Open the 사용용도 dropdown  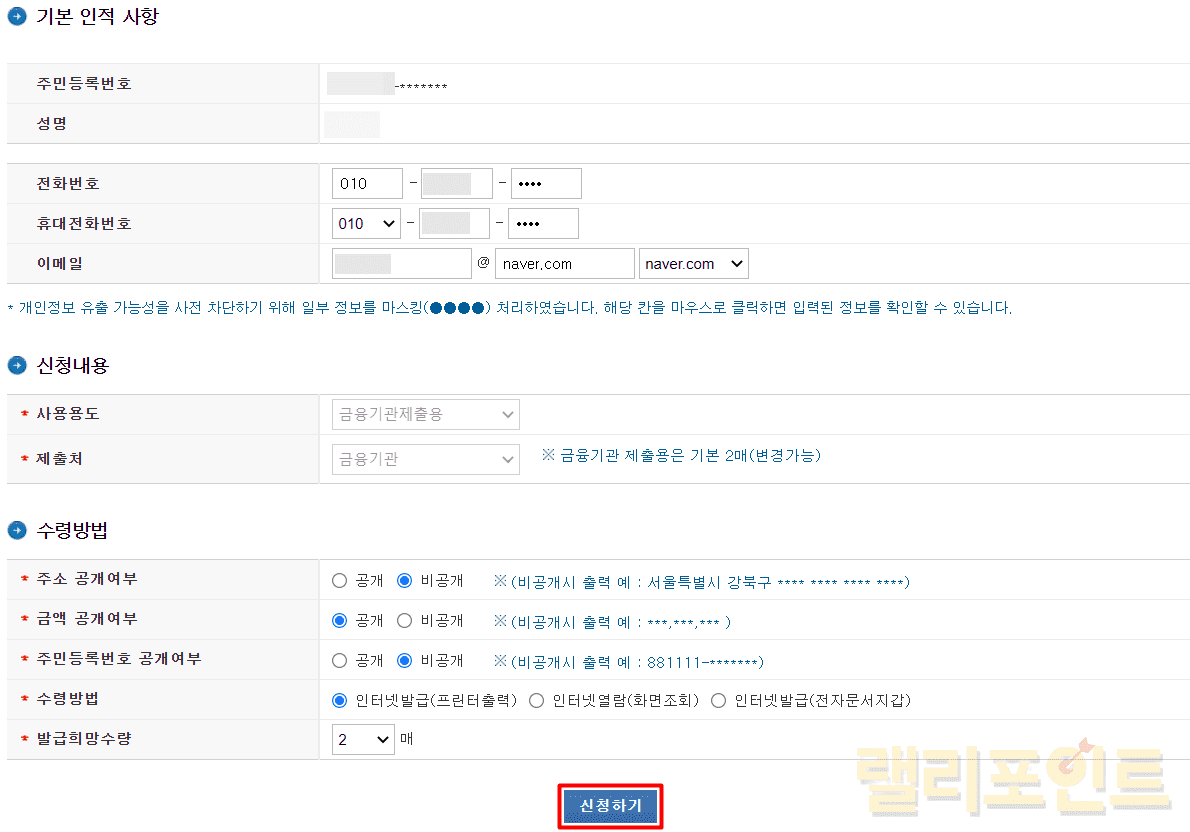[425, 414]
